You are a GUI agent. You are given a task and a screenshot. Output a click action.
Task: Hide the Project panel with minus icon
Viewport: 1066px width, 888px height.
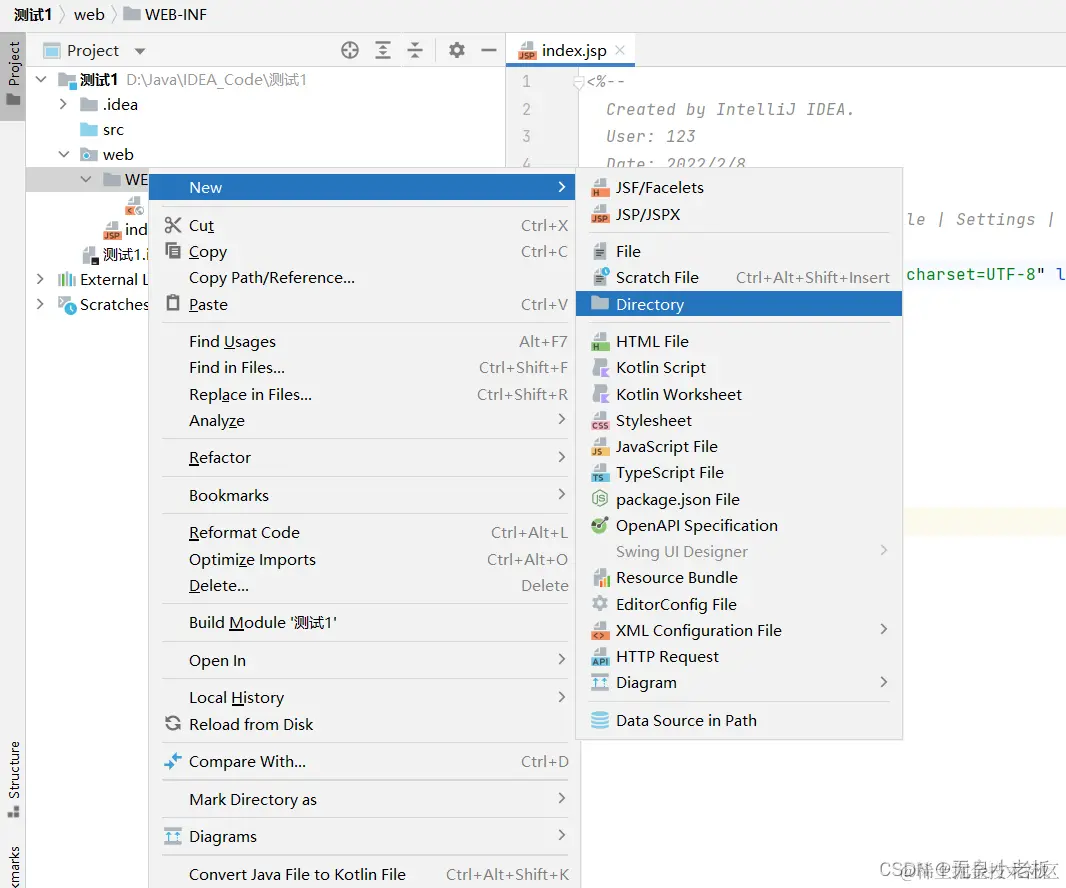489,50
